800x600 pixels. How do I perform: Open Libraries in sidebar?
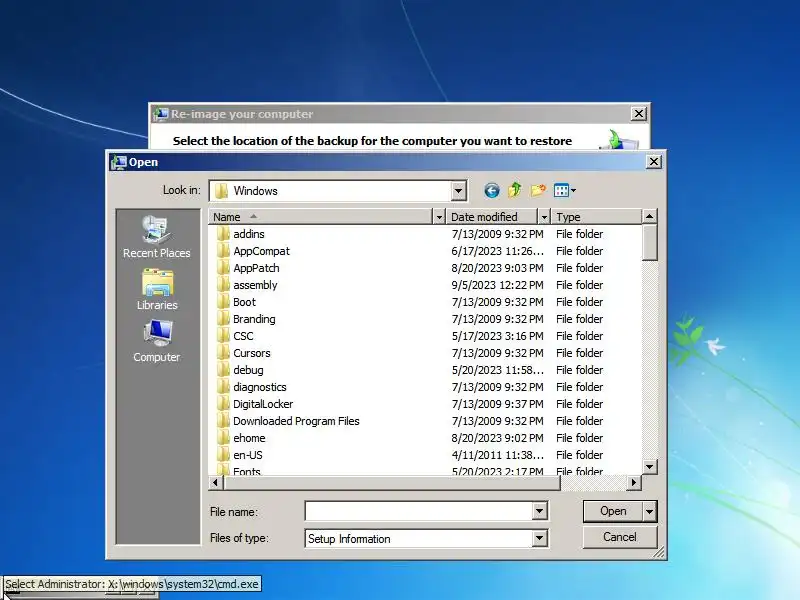157,290
